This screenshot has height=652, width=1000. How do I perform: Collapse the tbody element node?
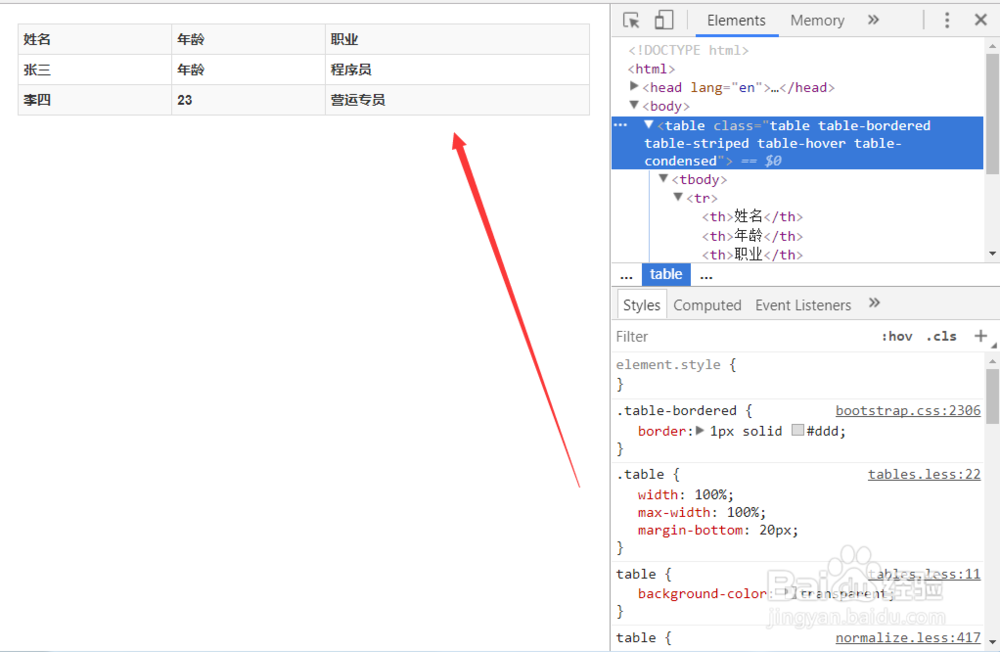point(663,178)
